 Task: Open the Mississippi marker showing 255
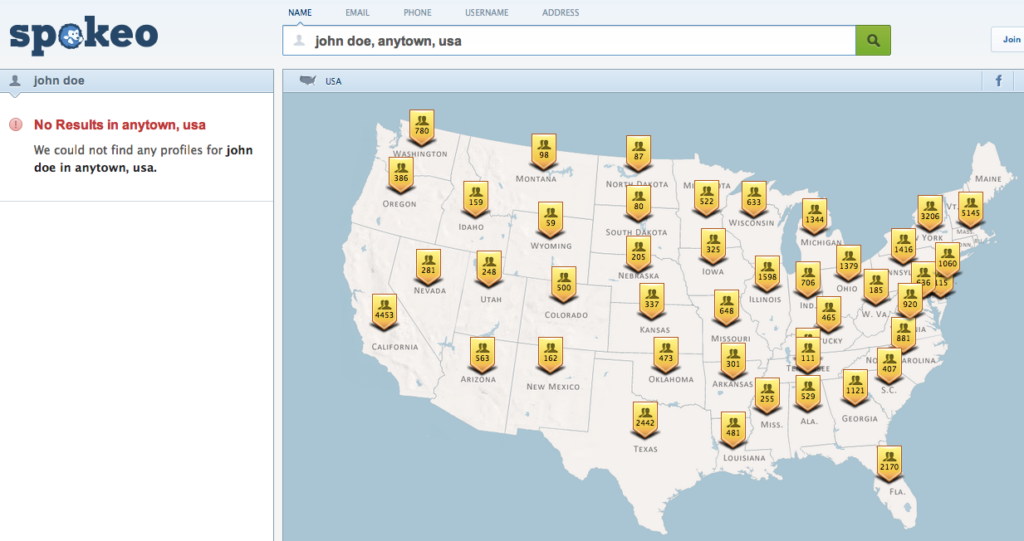(767, 396)
